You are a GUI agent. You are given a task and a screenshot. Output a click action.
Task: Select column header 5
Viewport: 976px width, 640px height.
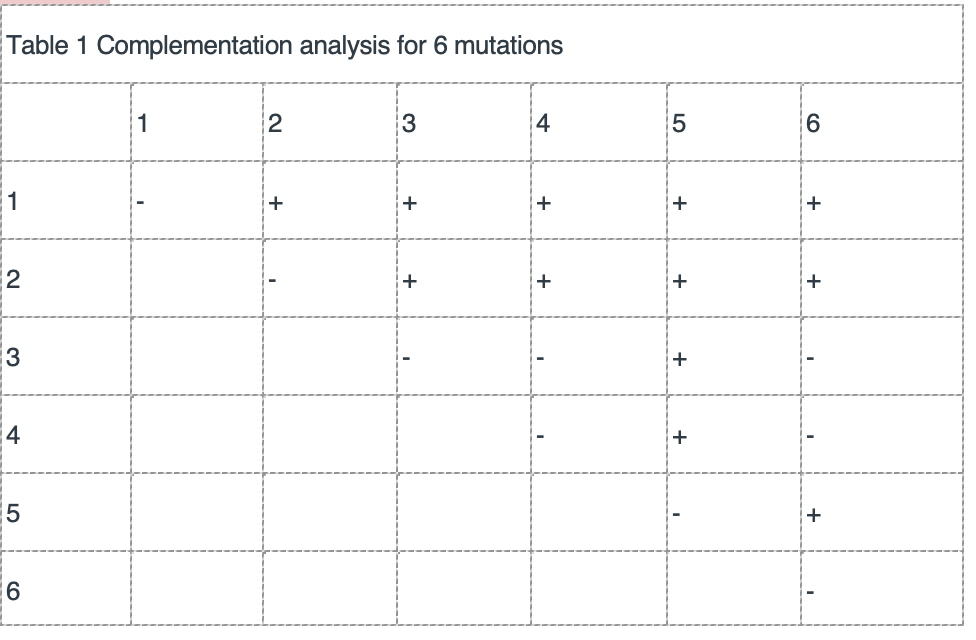[679, 123]
